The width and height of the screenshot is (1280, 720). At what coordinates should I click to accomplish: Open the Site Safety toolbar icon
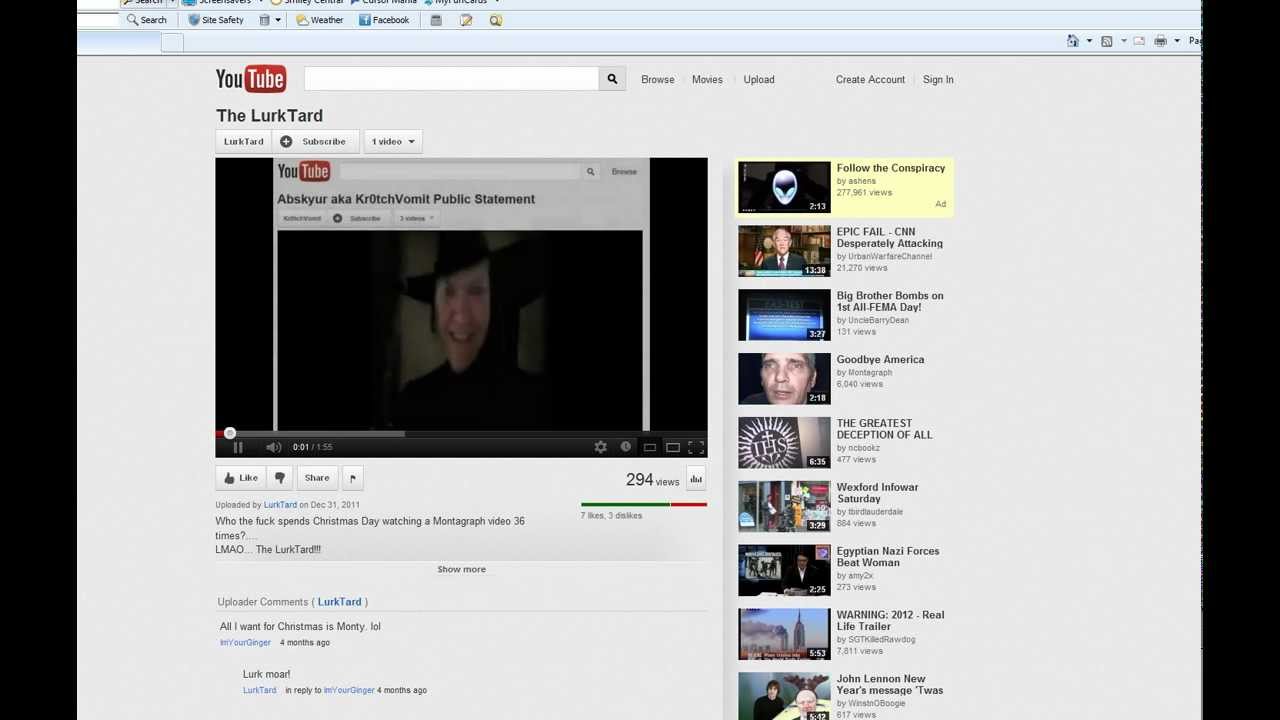pos(215,20)
